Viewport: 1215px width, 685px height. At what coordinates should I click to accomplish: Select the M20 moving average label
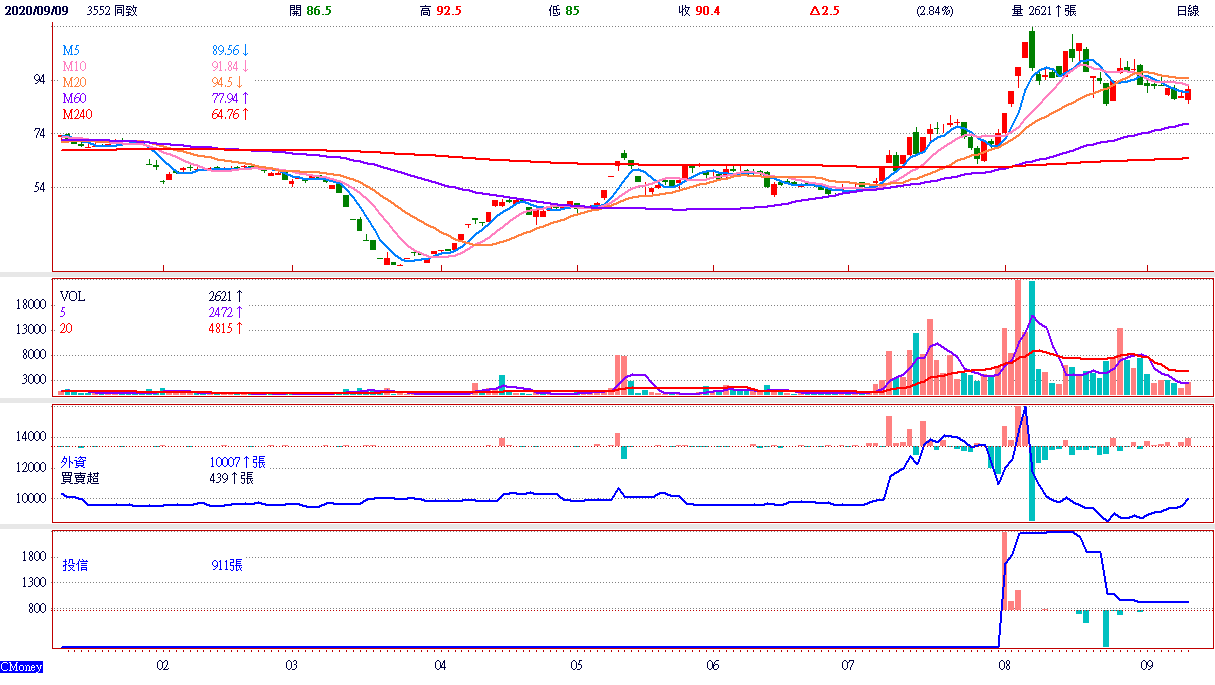74,82
